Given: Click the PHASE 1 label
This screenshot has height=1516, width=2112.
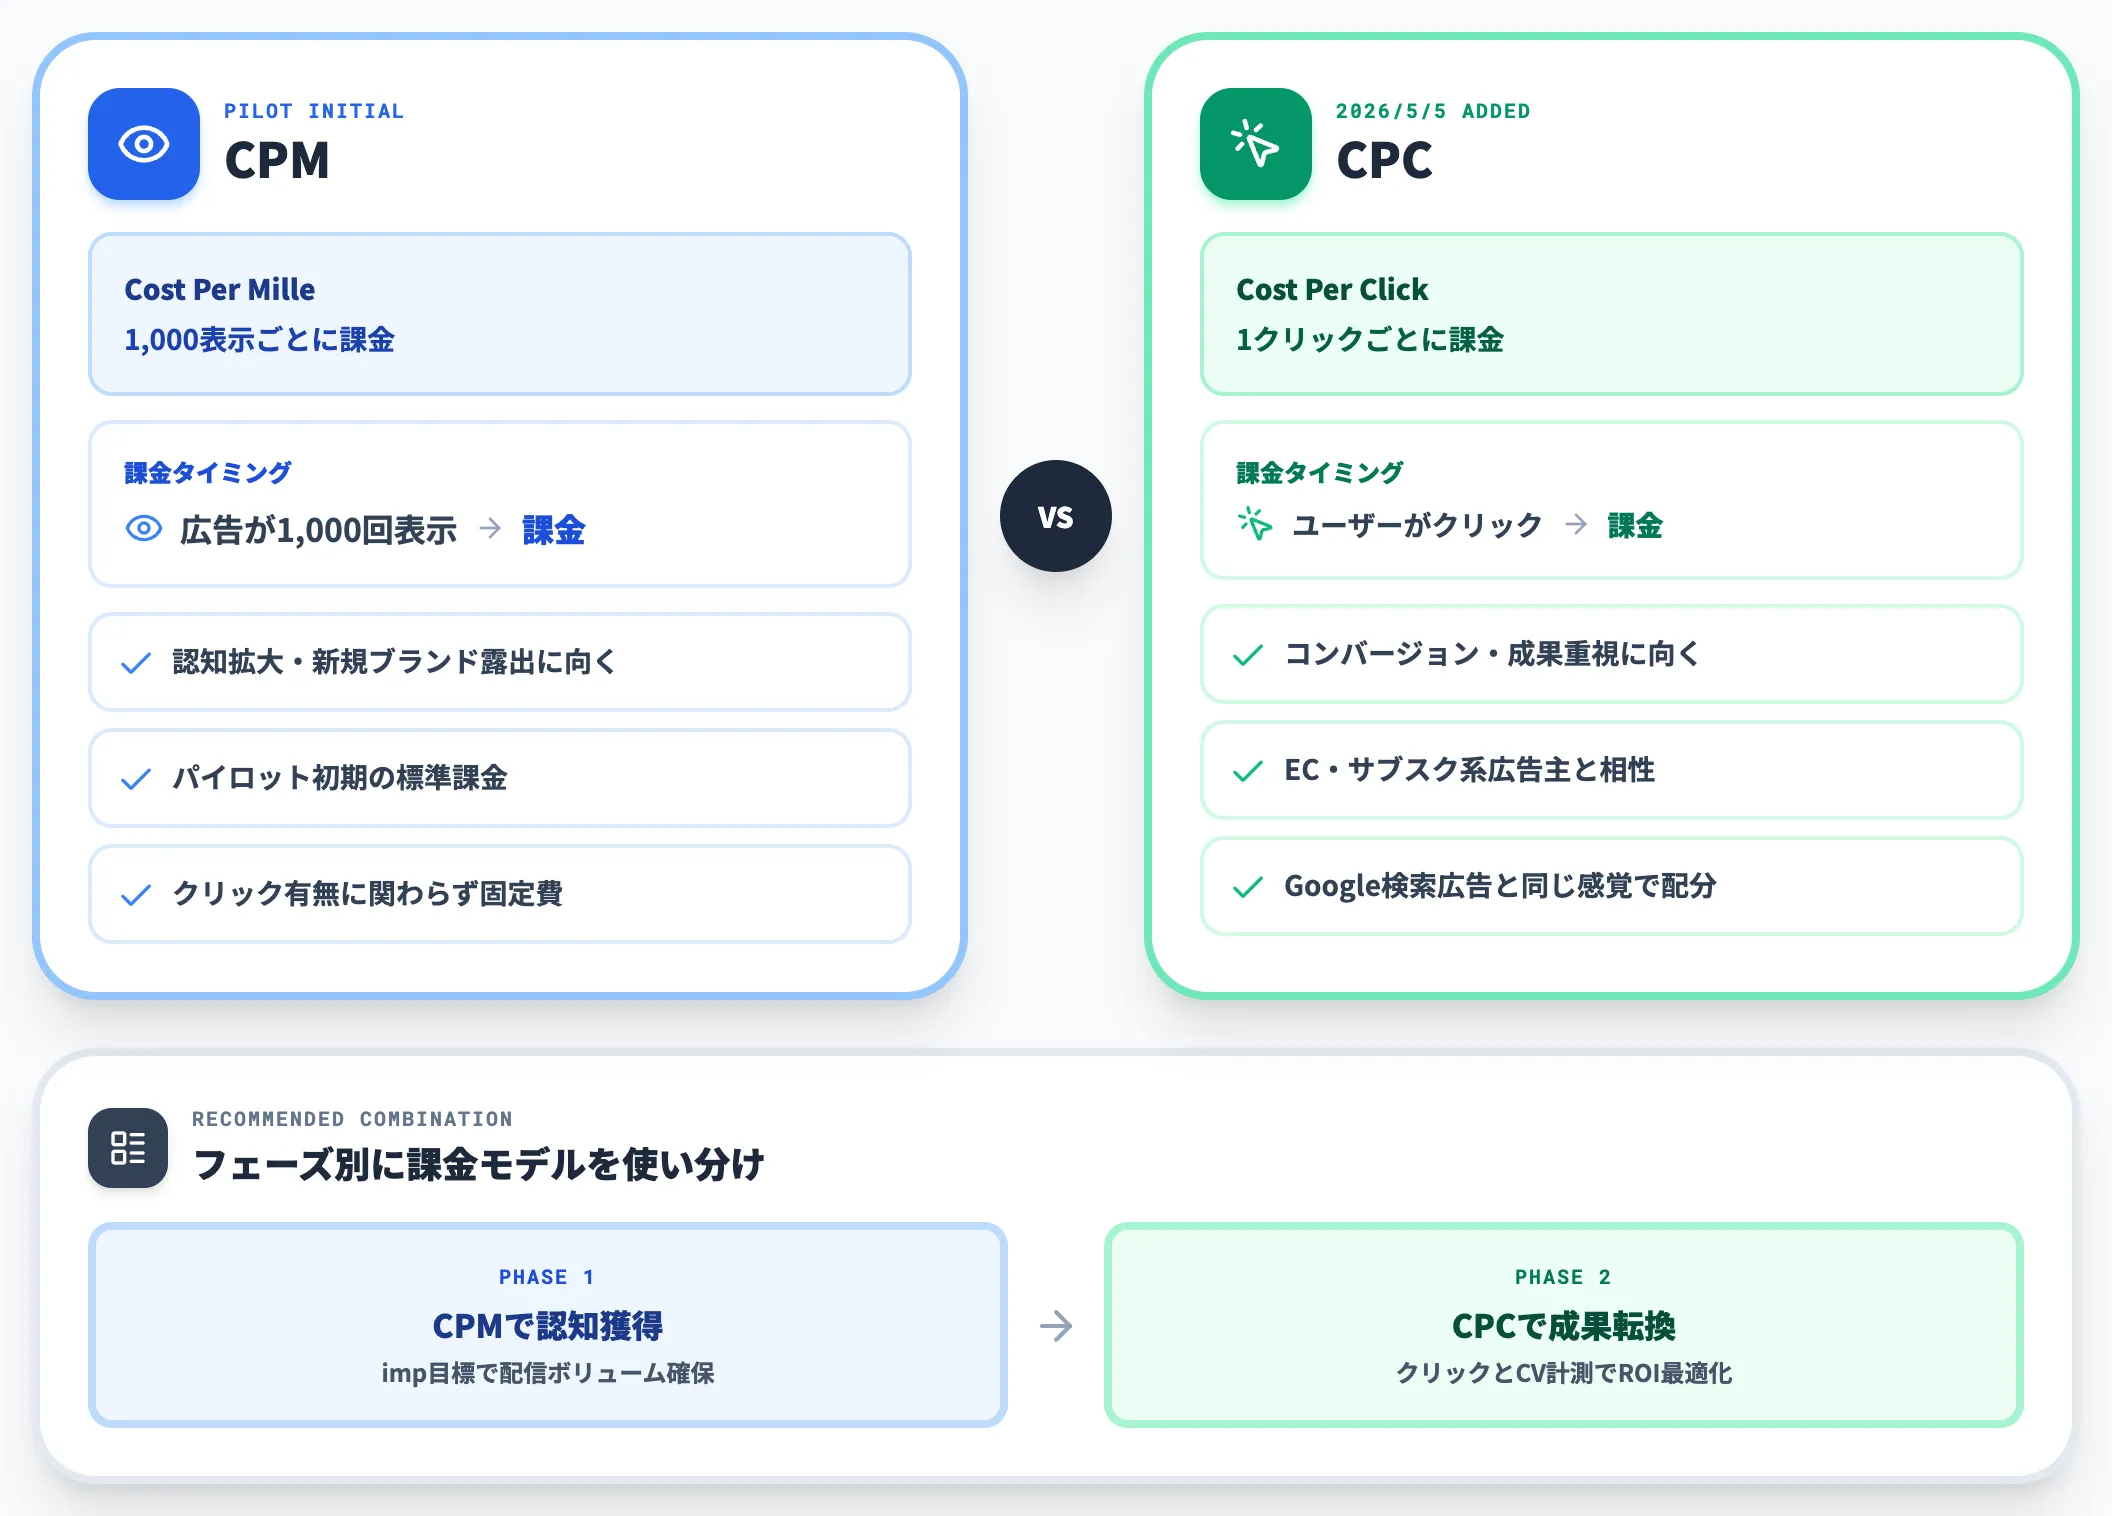Looking at the screenshot, I should click(x=547, y=1277).
